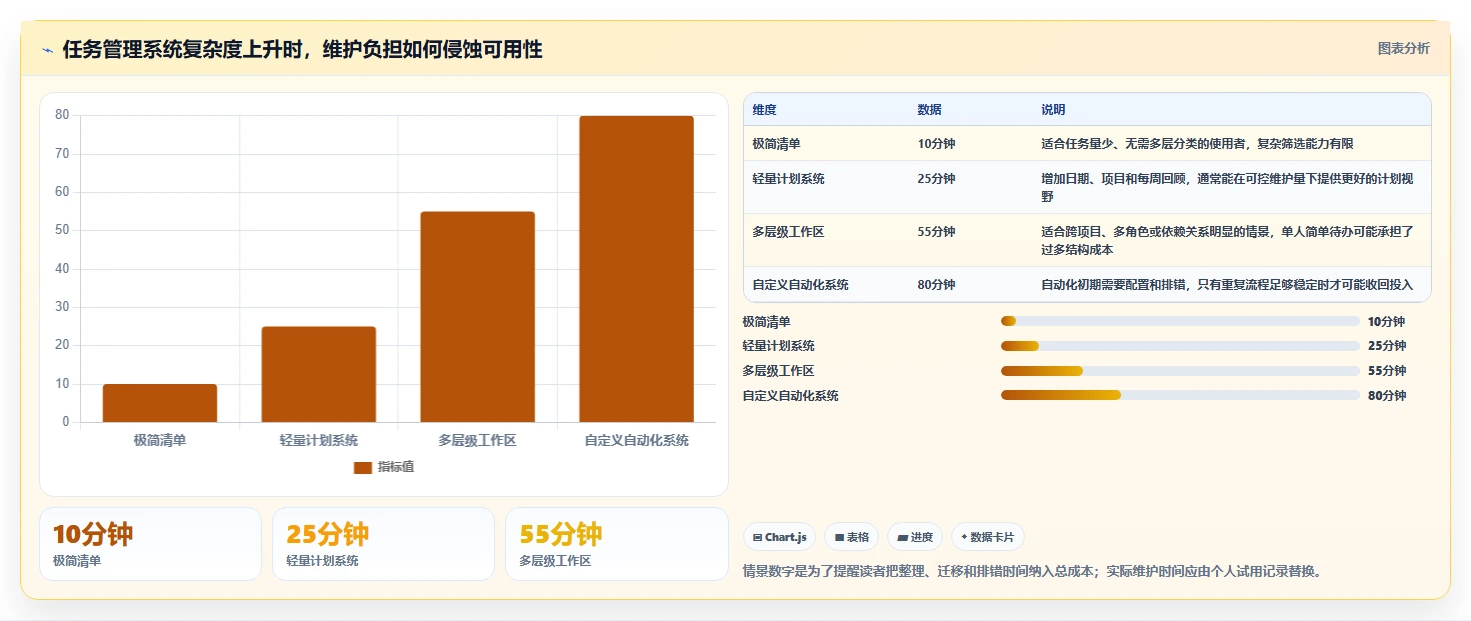This screenshot has height=621, width=1471.
Task: Click the 25分钟 table cell
Action: pos(936,179)
